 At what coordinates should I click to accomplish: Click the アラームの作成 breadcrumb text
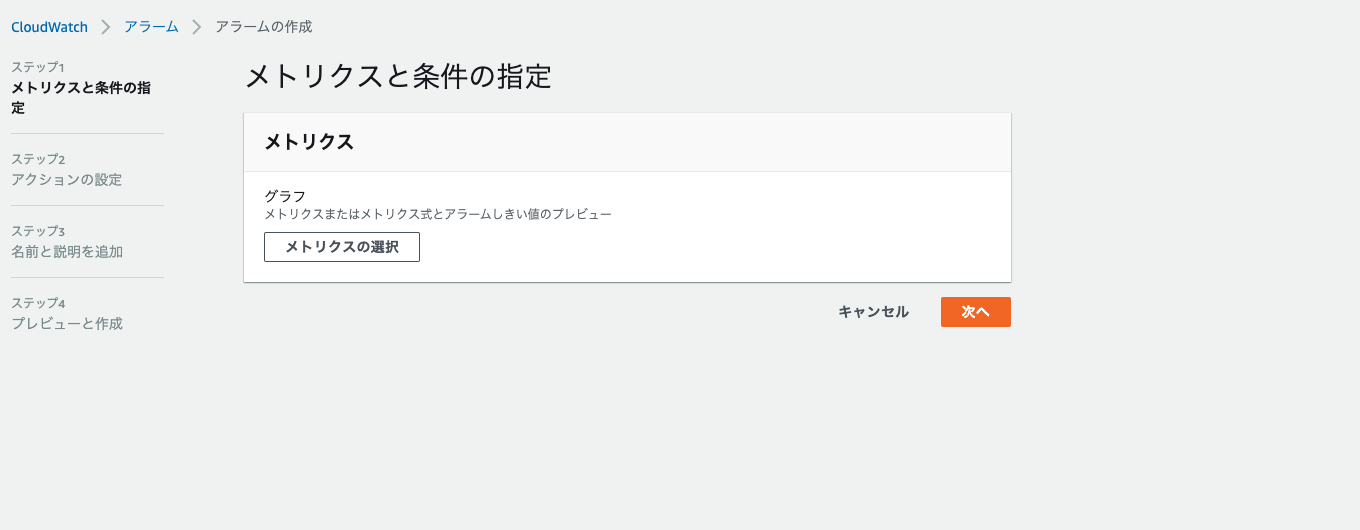(x=263, y=27)
